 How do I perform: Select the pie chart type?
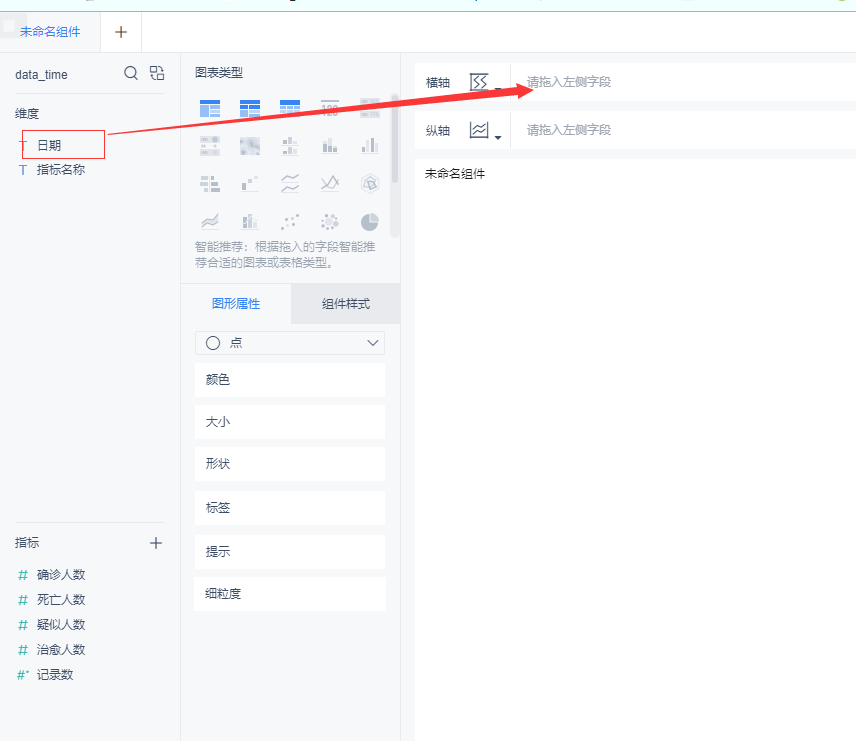(370, 222)
